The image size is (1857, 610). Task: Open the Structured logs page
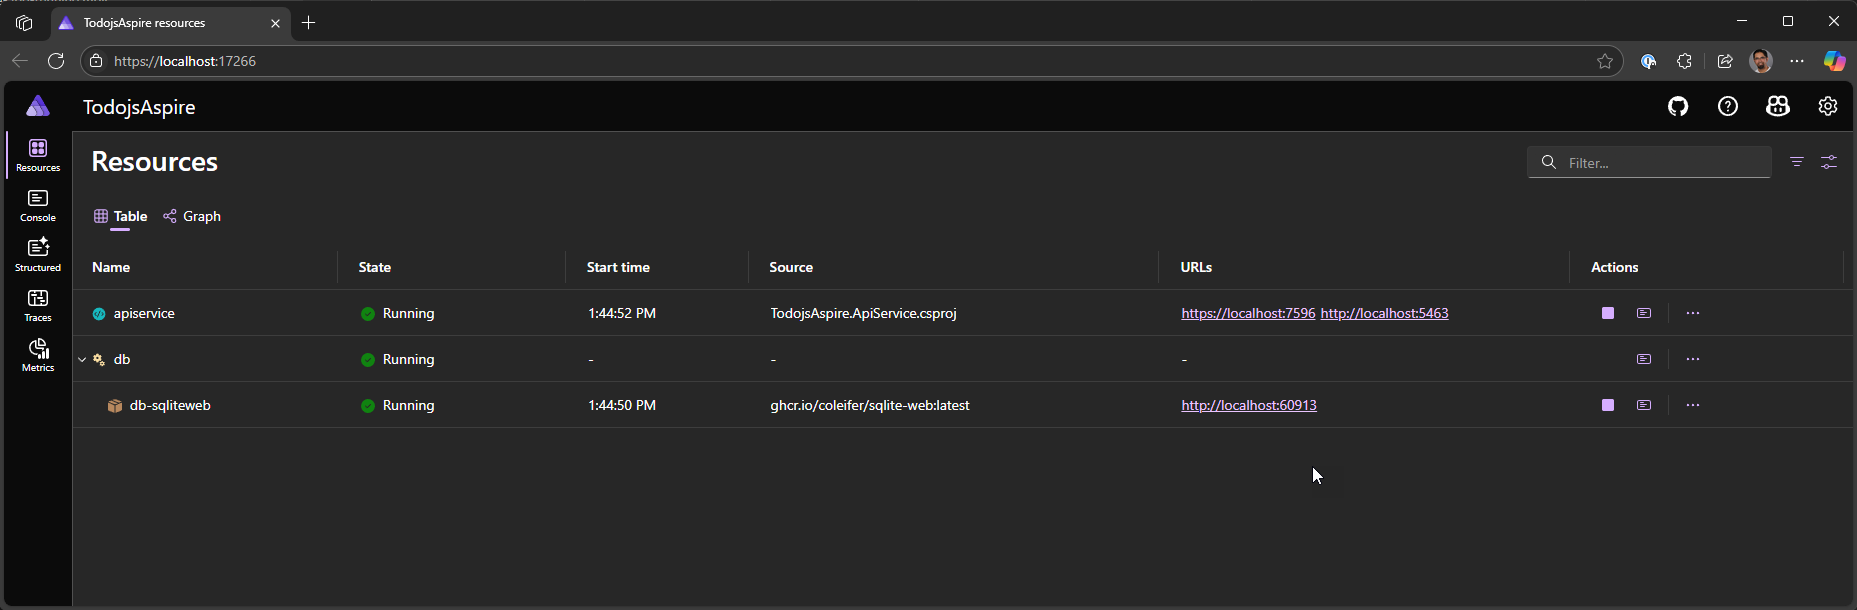pyautogui.click(x=38, y=255)
